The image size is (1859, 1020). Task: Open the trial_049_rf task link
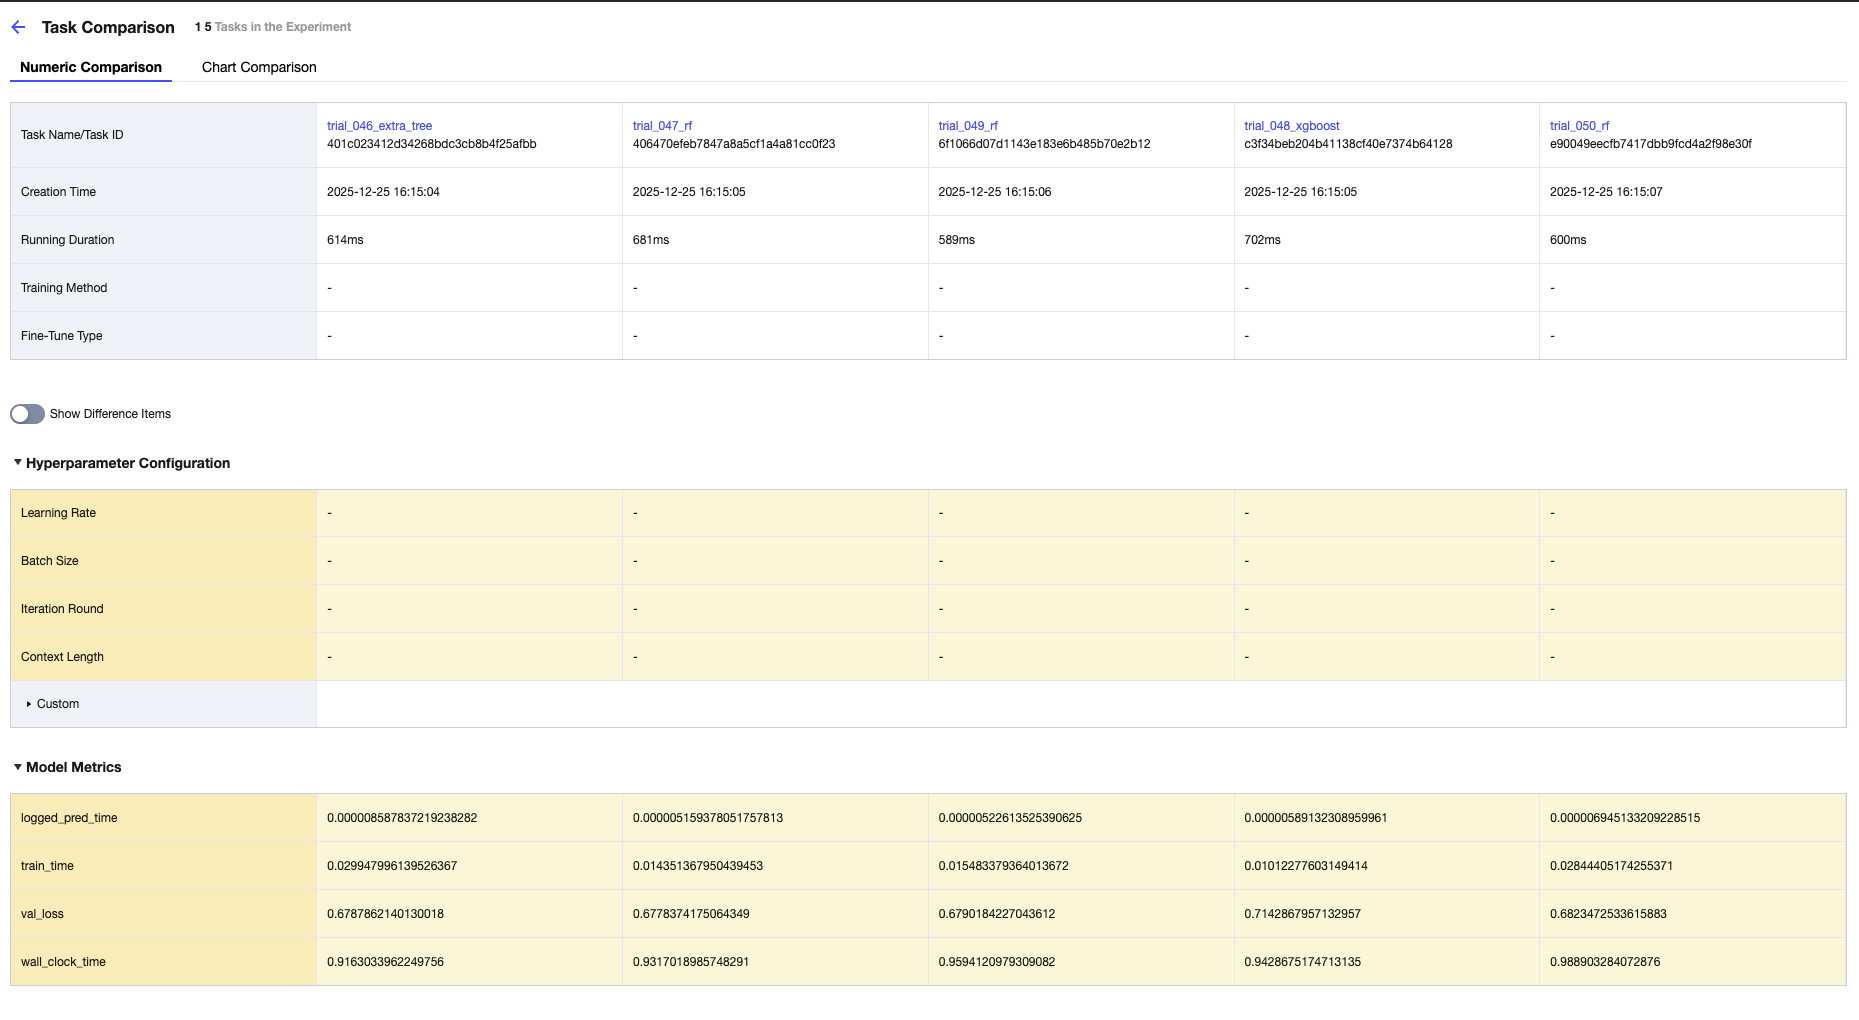(967, 126)
